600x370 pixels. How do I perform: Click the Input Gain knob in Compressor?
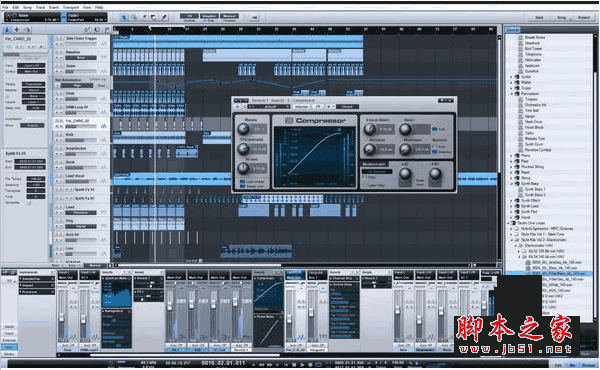pos(370,129)
